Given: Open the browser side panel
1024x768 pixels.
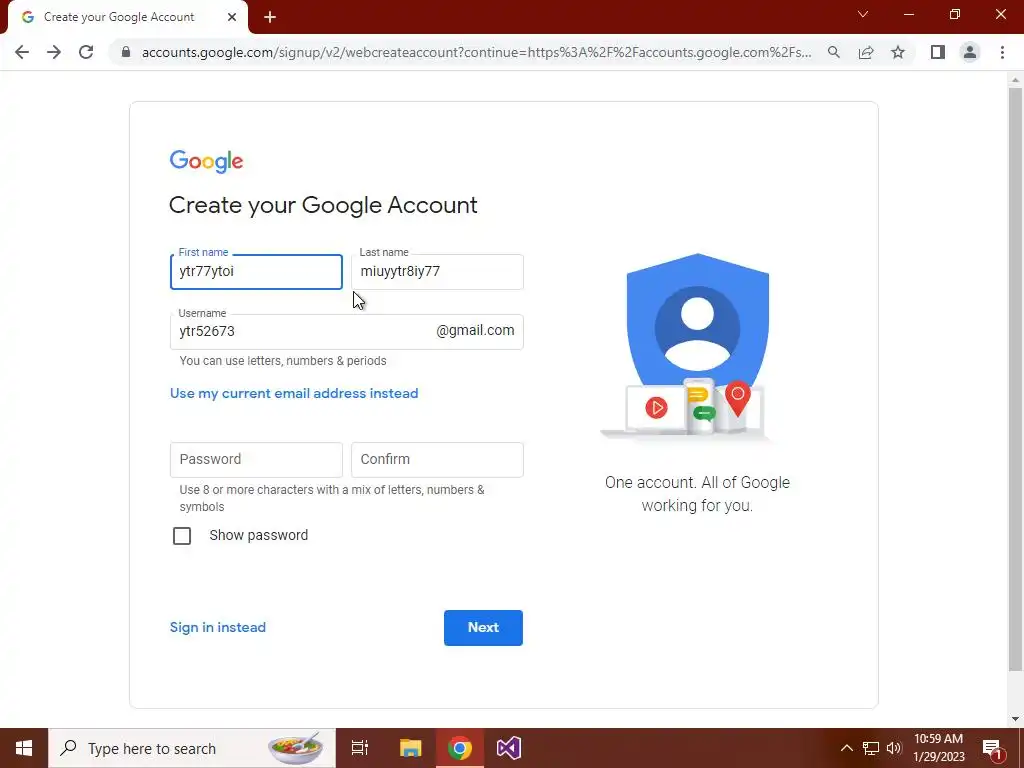Looking at the screenshot, I should tap(938, 52).
